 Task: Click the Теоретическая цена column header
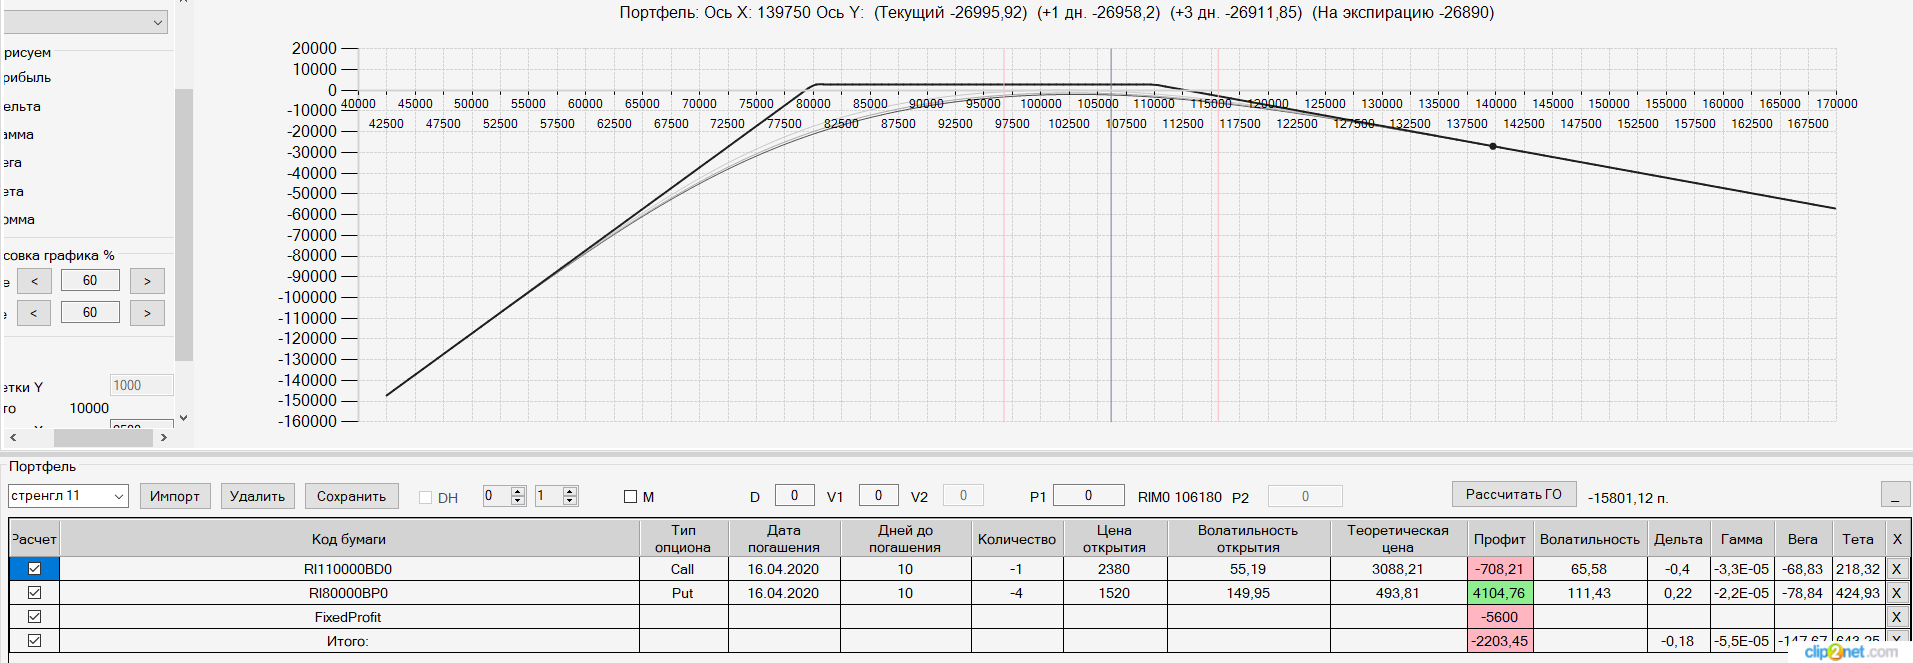1398,539
